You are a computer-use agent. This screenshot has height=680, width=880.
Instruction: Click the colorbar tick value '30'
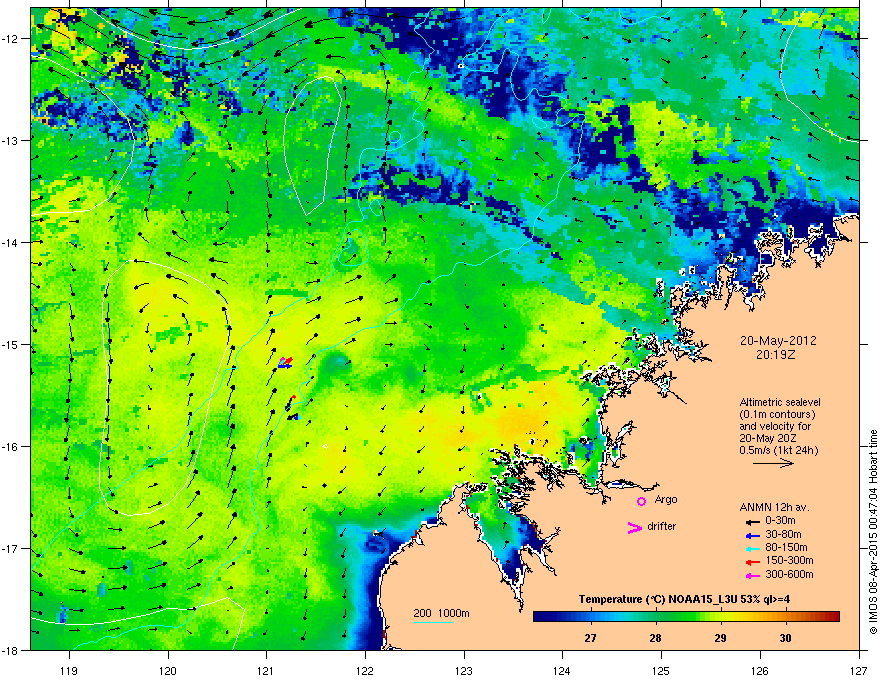786,638
